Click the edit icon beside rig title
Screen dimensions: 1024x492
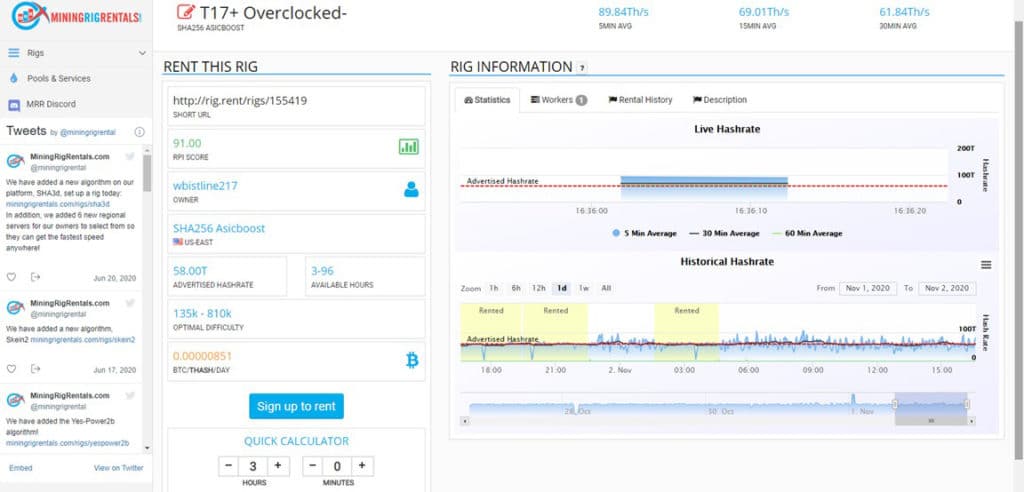point(185,12)
